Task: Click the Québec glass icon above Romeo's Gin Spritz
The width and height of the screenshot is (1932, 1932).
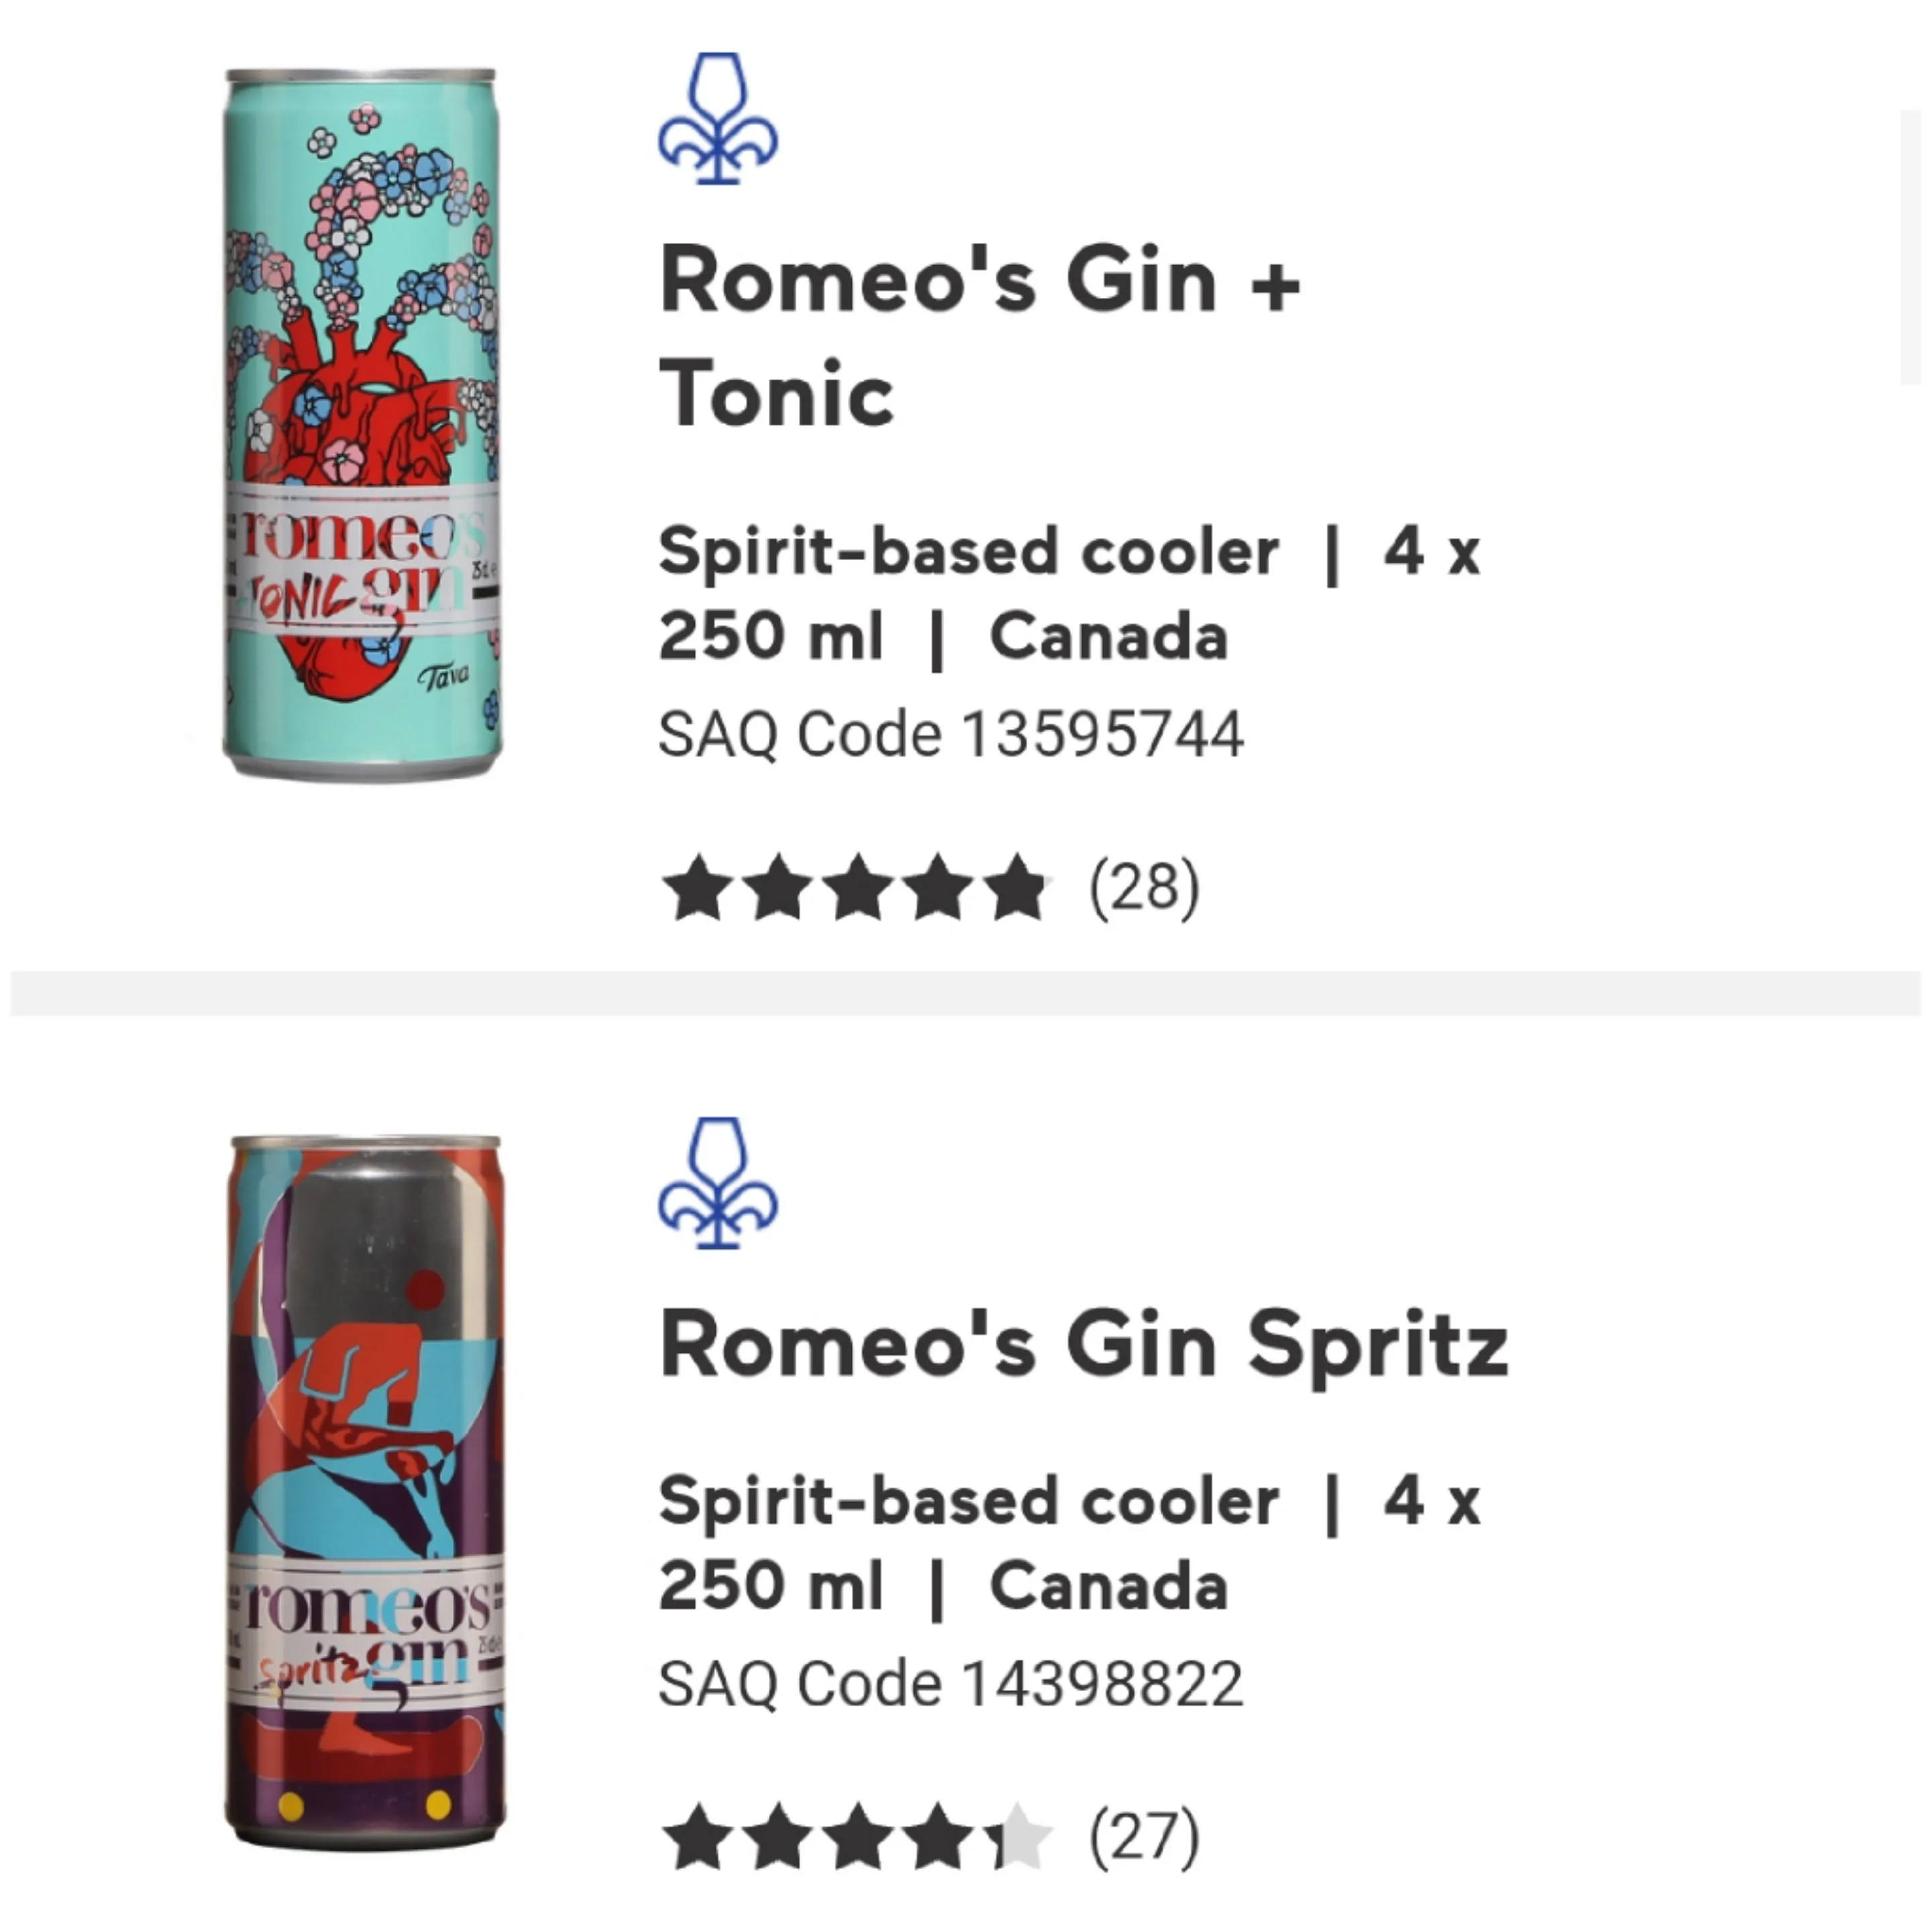Action: [x=717, y=1182]
